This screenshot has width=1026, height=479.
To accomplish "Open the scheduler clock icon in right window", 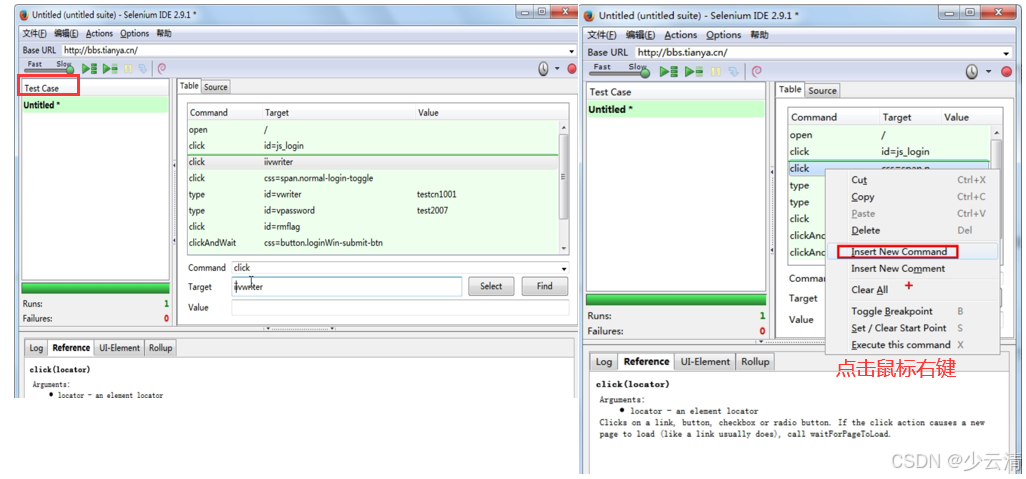I will tap(972, 71).
